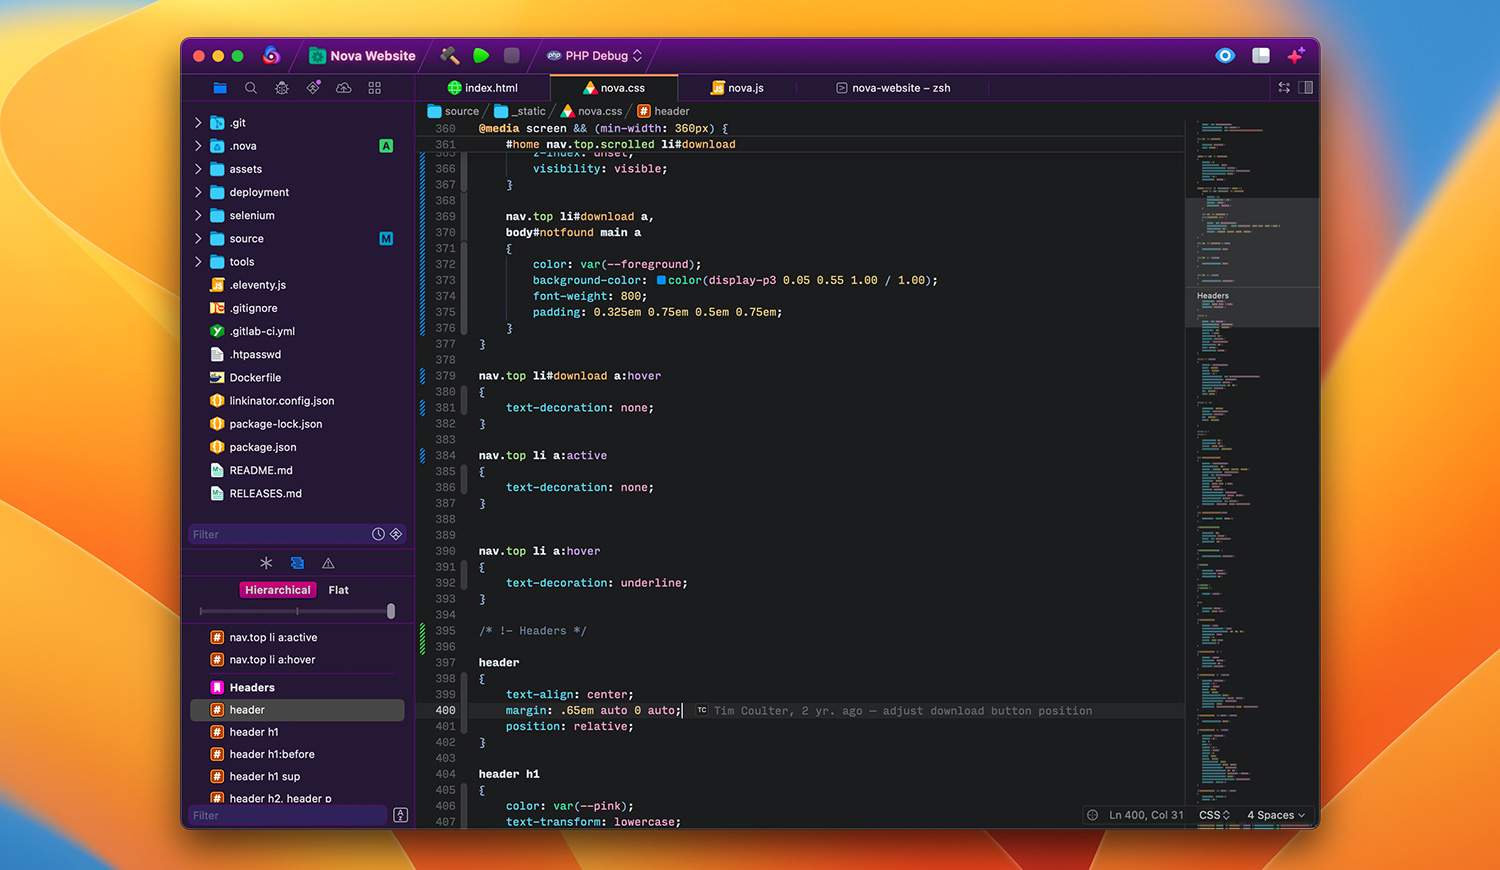
Task: Click the recent files clock icon
Action: coord(378,534)
